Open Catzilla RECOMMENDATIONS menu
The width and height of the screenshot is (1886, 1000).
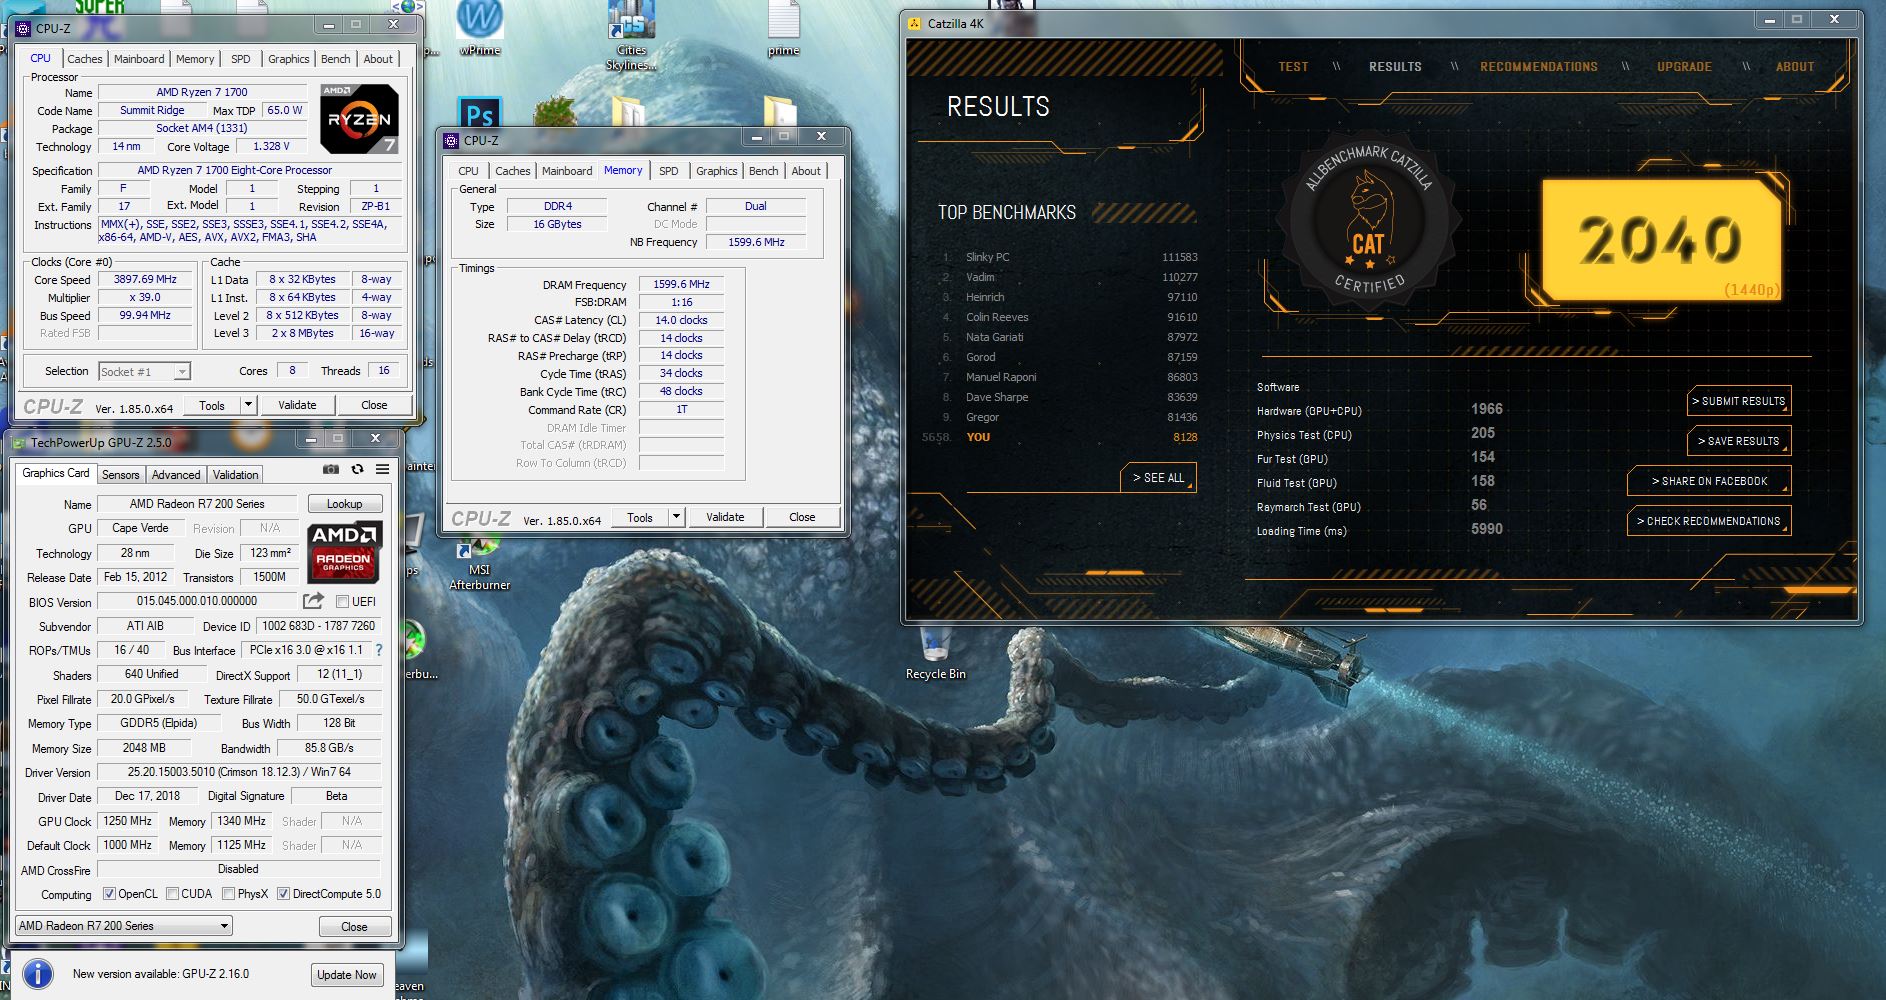coord(1539,67)
